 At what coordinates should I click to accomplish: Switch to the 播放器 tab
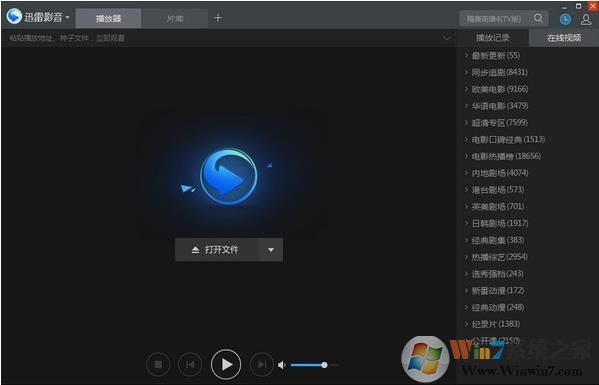[x=108, y=18]
